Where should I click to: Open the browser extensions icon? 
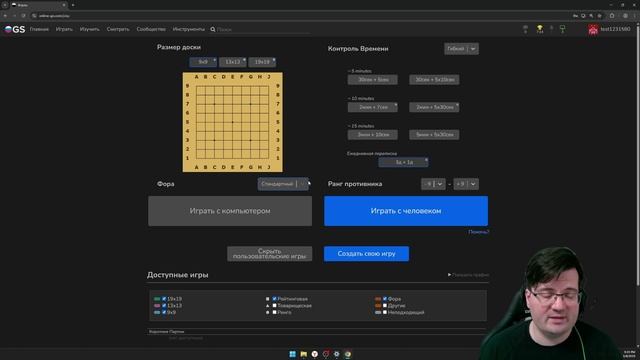click(612, 16)
